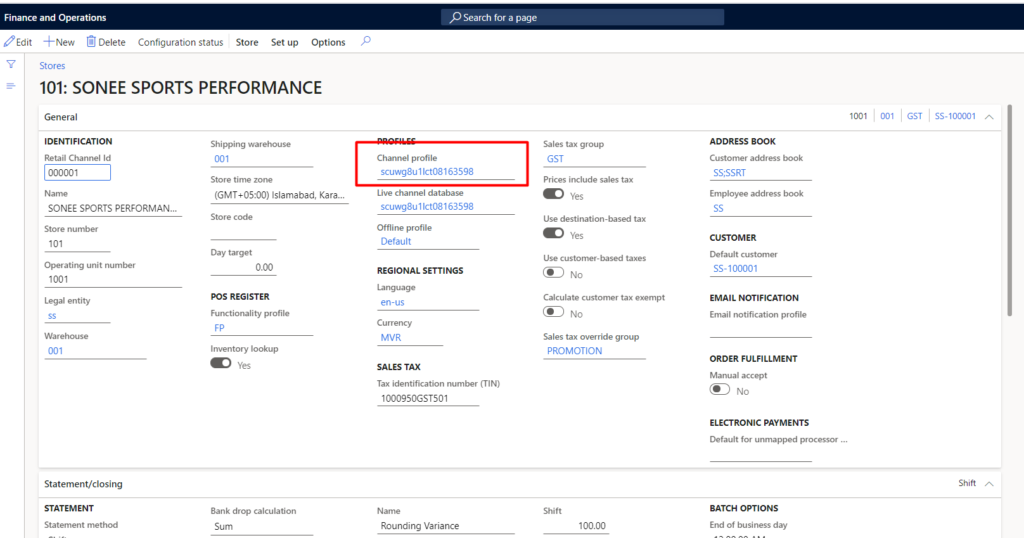Screen dimensions: 1024x538
Task: Click the store Name field
Action: [113, 208]
